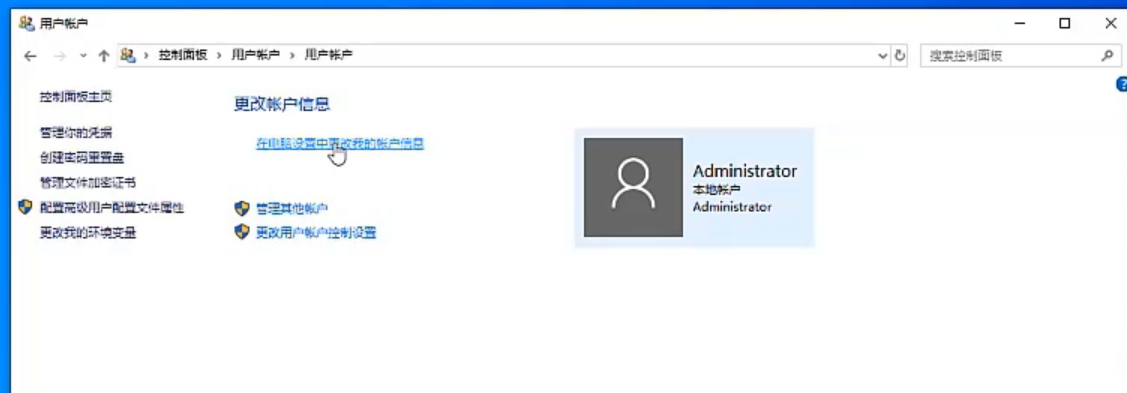The image size is (1127, 393).
Task: Click the user accounts icon in address bar
Action: 128,55
